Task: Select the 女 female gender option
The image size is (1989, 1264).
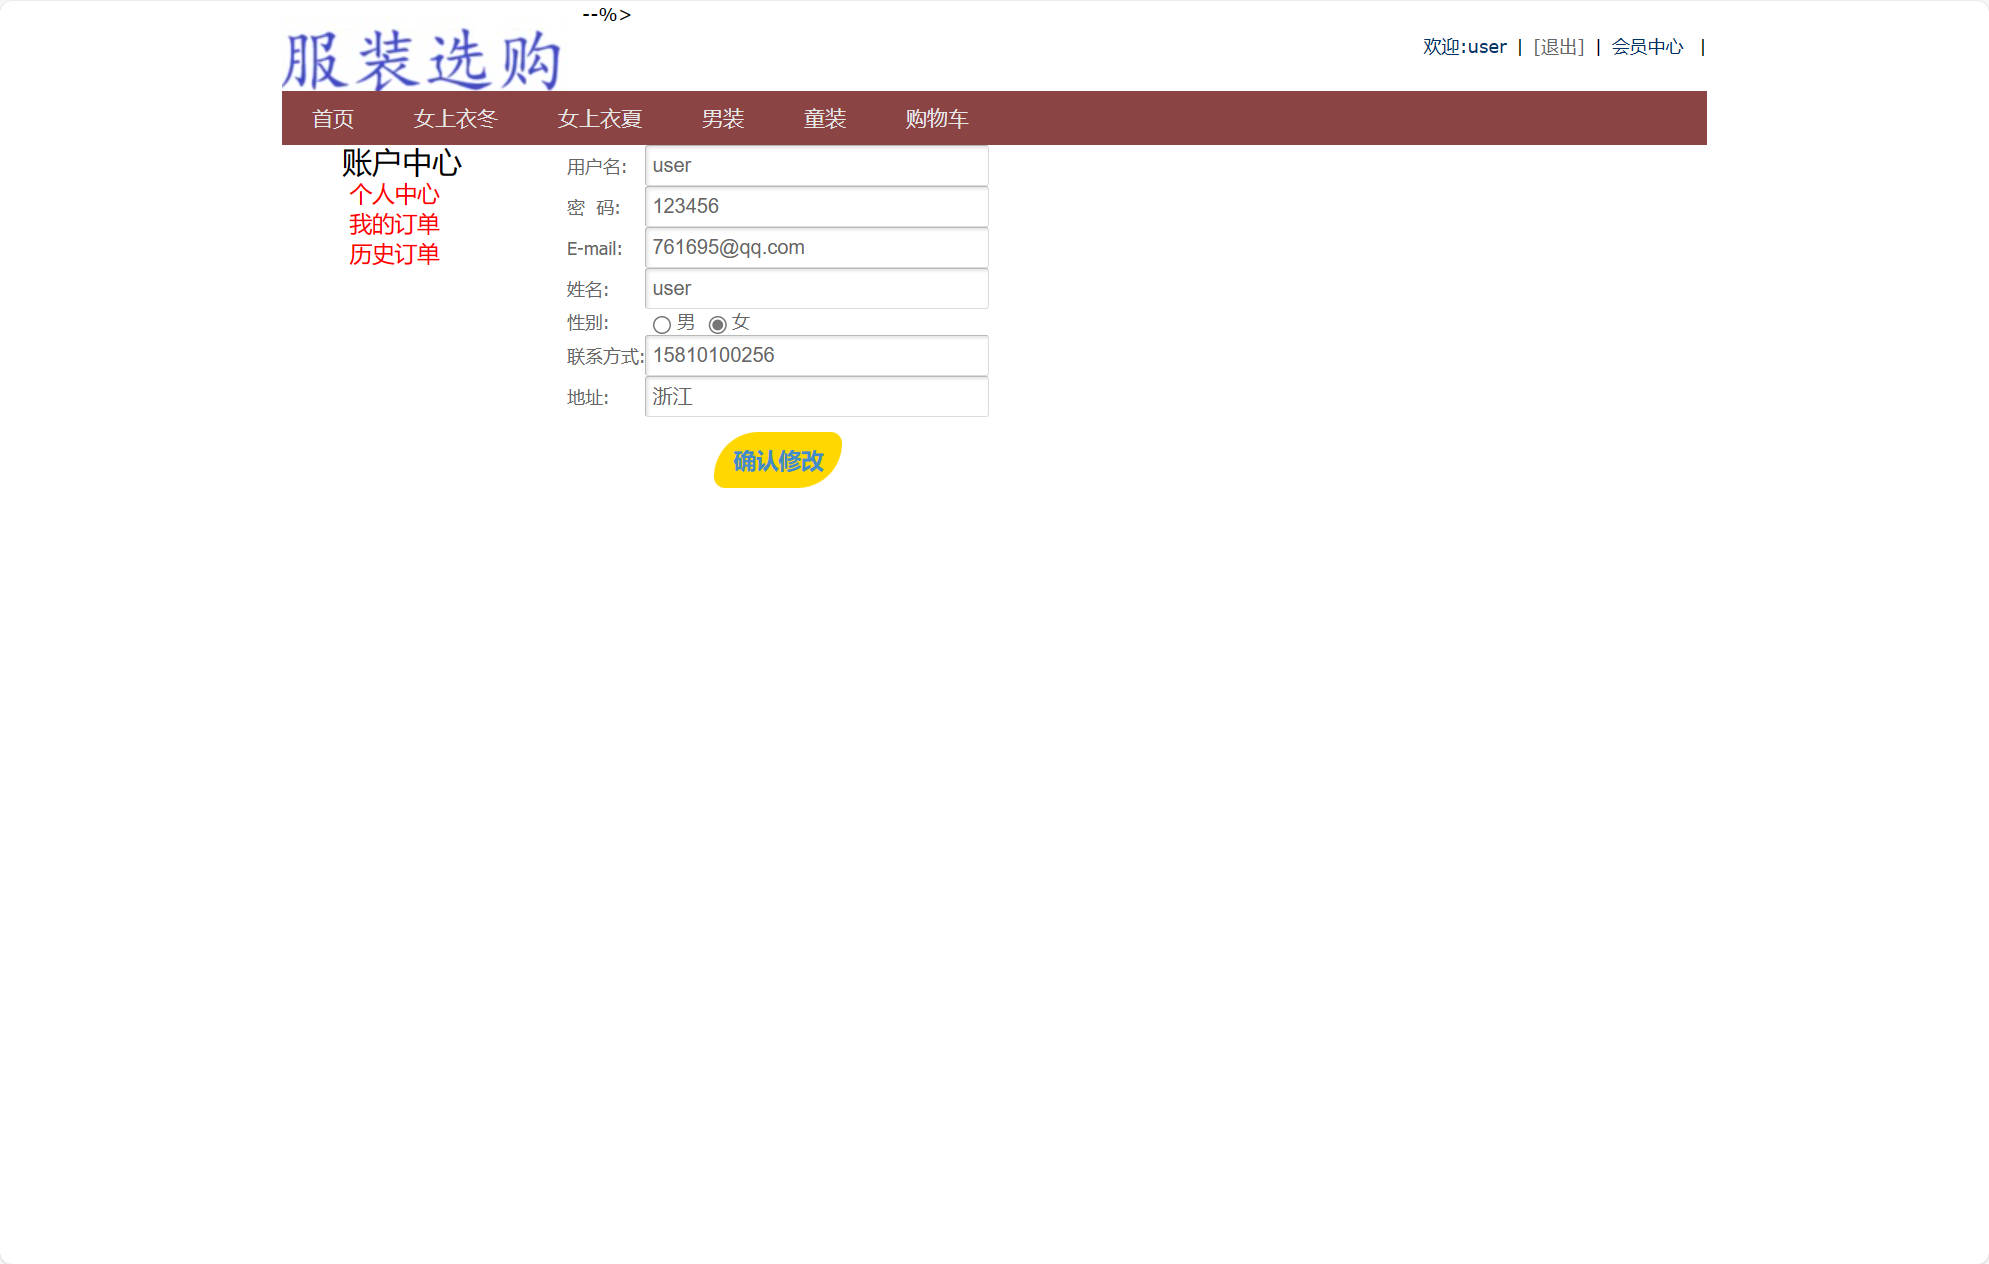Action: coord(721,324)
